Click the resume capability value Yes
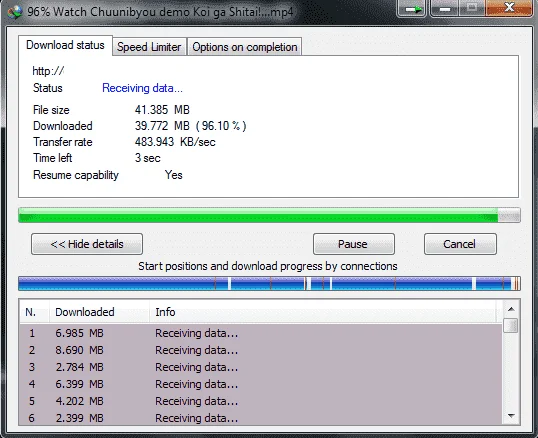 174,175
